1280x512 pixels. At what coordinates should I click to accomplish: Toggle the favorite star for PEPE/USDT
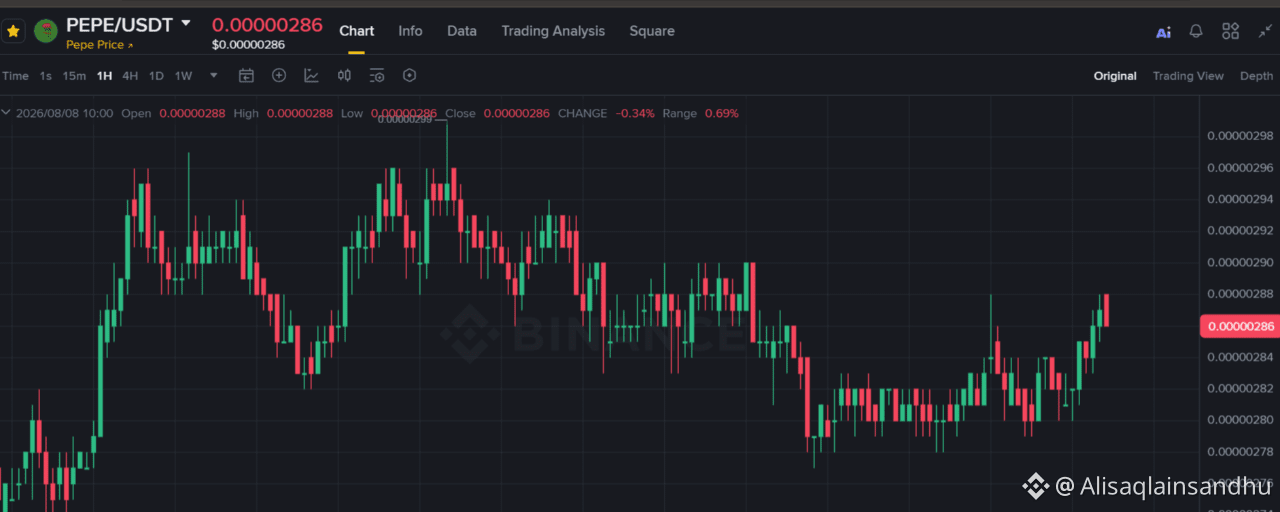tap(13, 31)
